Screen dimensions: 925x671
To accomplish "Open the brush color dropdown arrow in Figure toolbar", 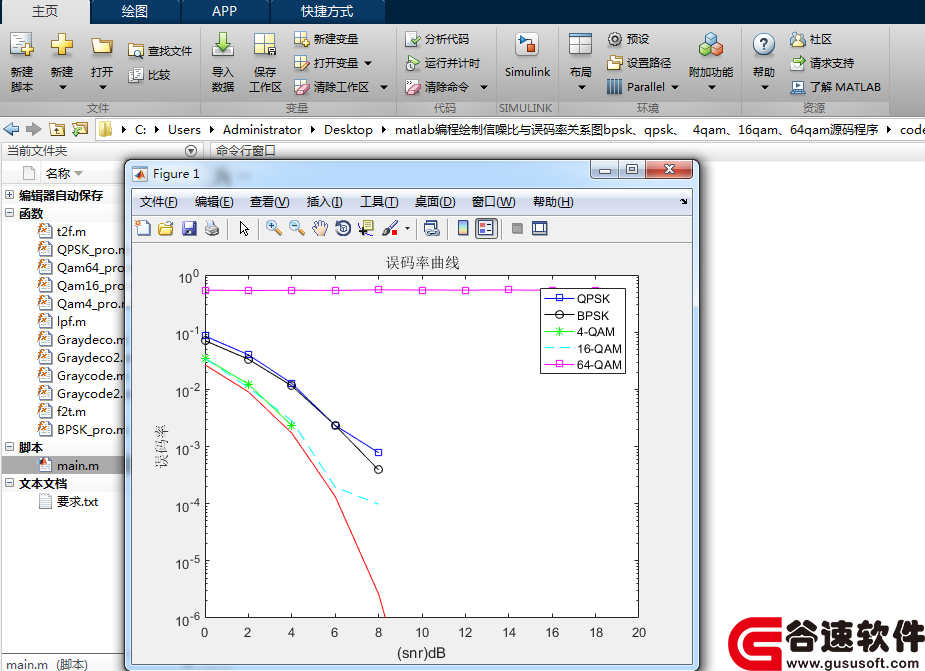I will (407, 228).
